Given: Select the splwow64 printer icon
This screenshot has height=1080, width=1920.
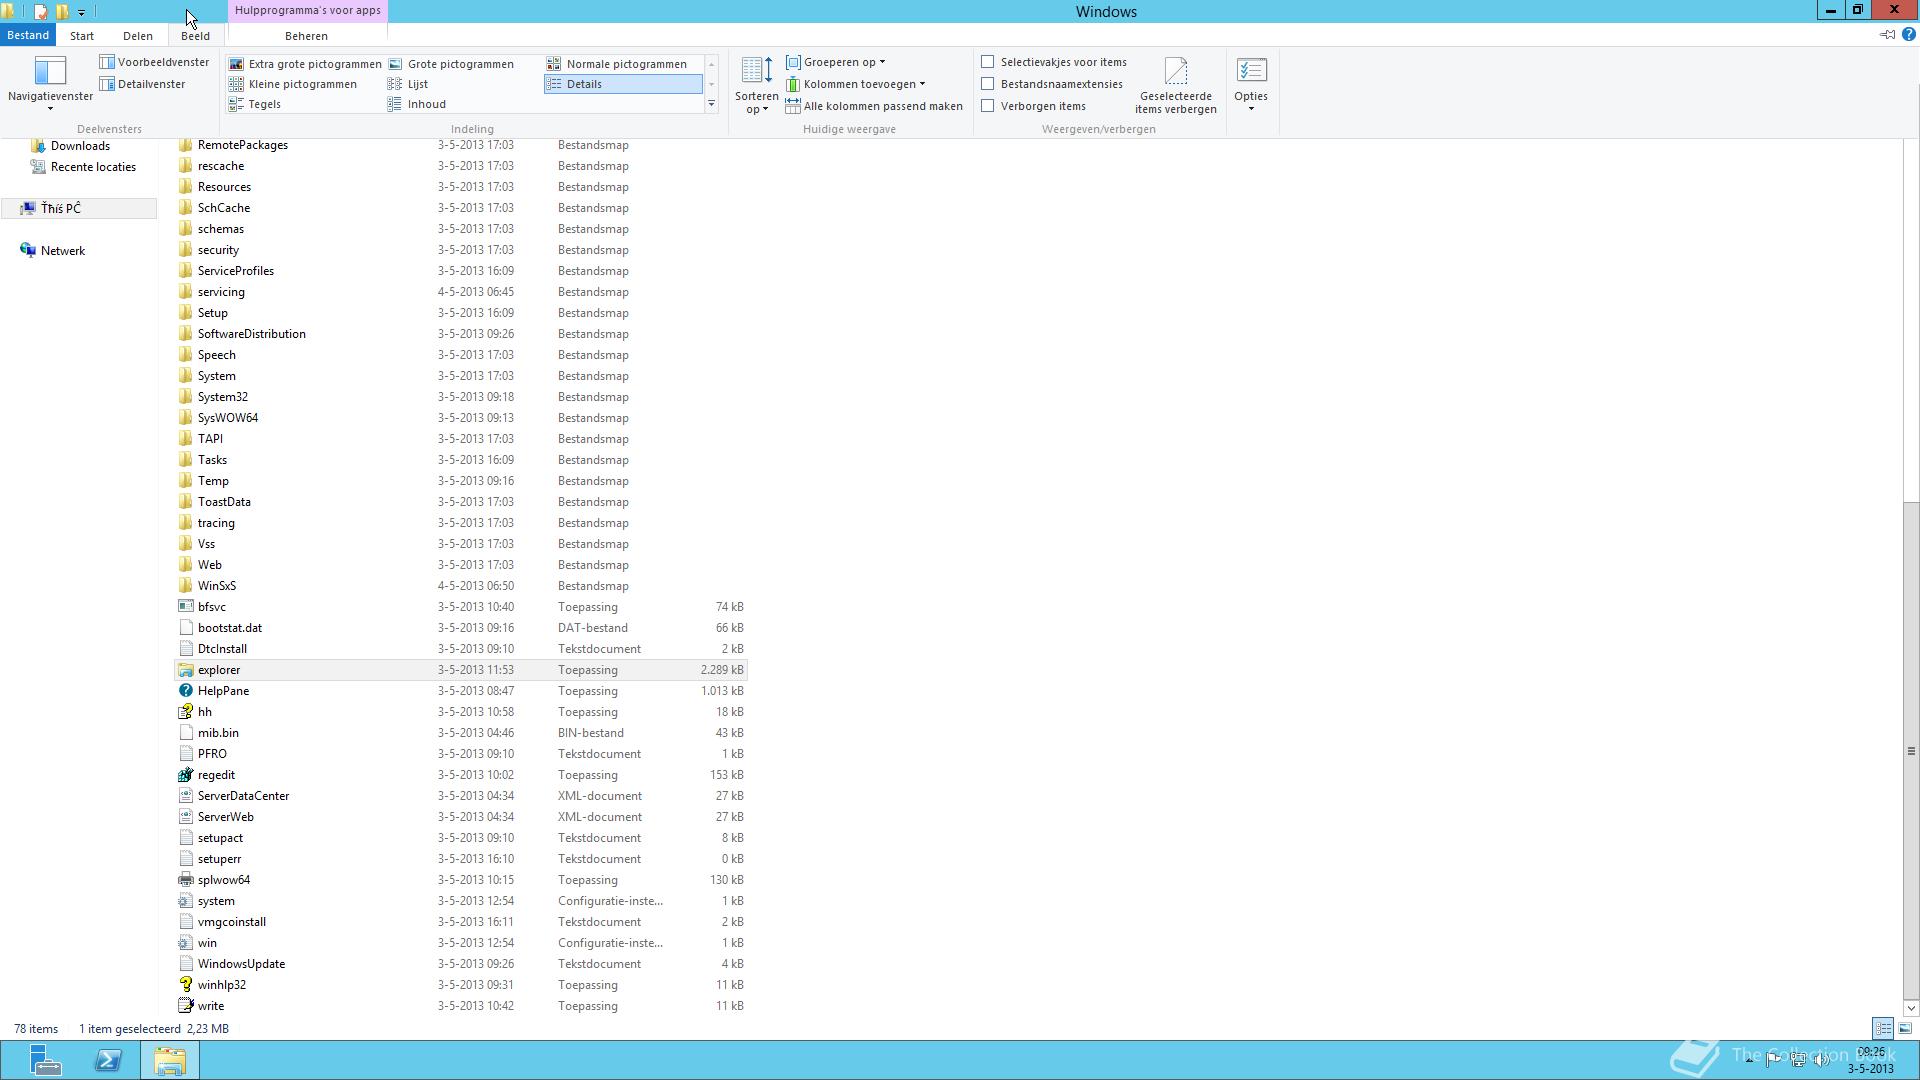Looking at the screenshot, I should tap(185, 880).
